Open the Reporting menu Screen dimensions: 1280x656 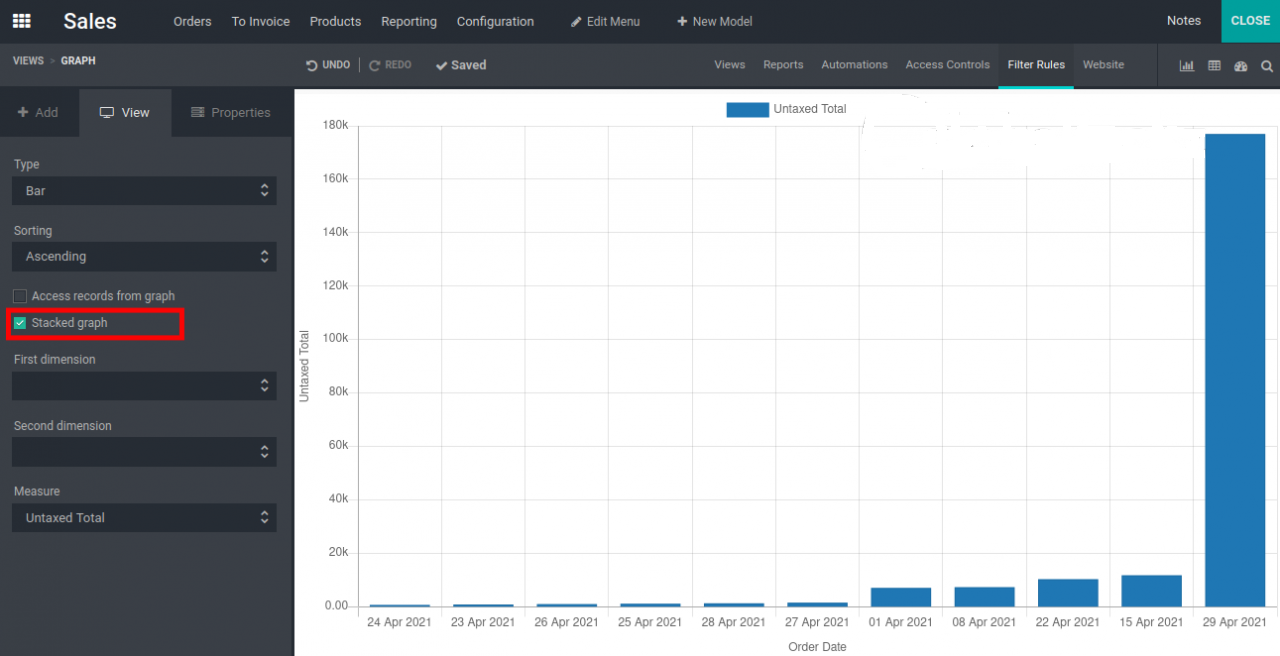tap(409, 21)
